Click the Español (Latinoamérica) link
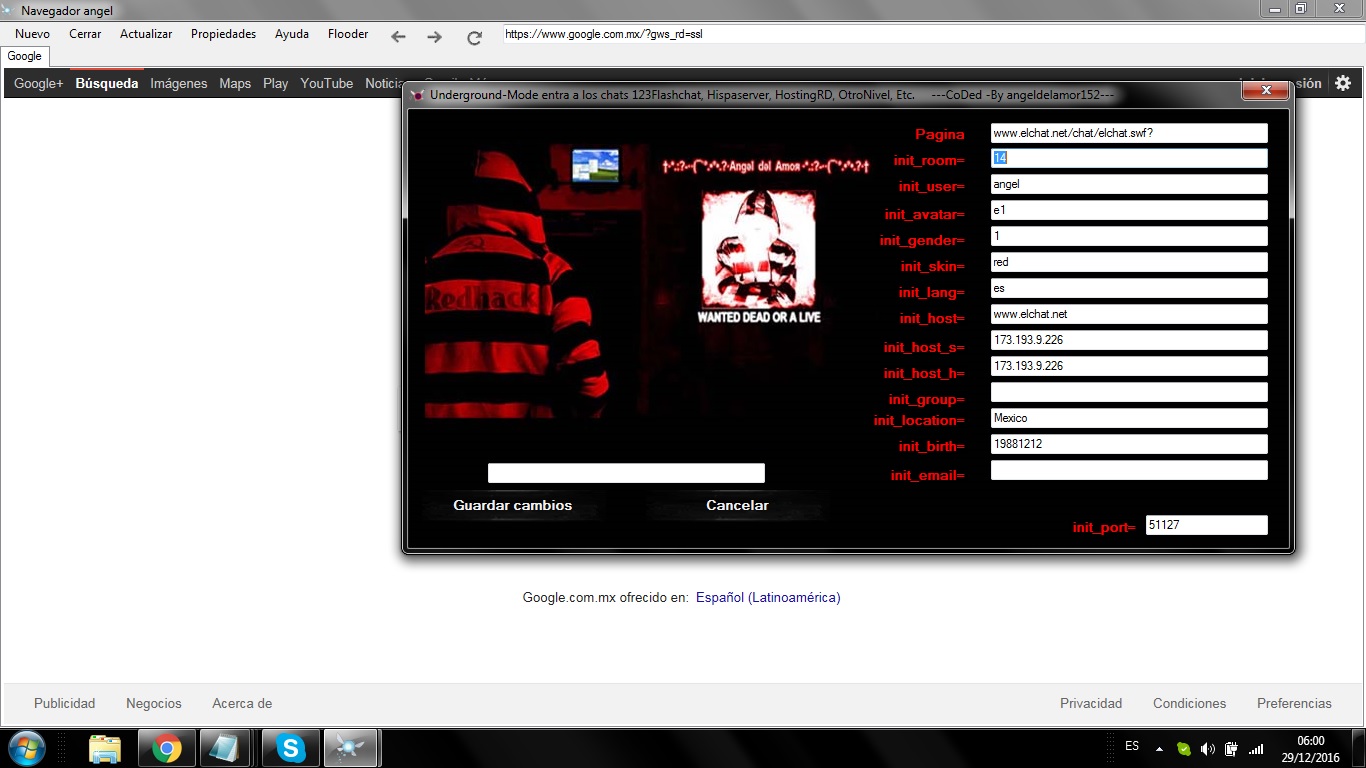 [x=768, y=597]
